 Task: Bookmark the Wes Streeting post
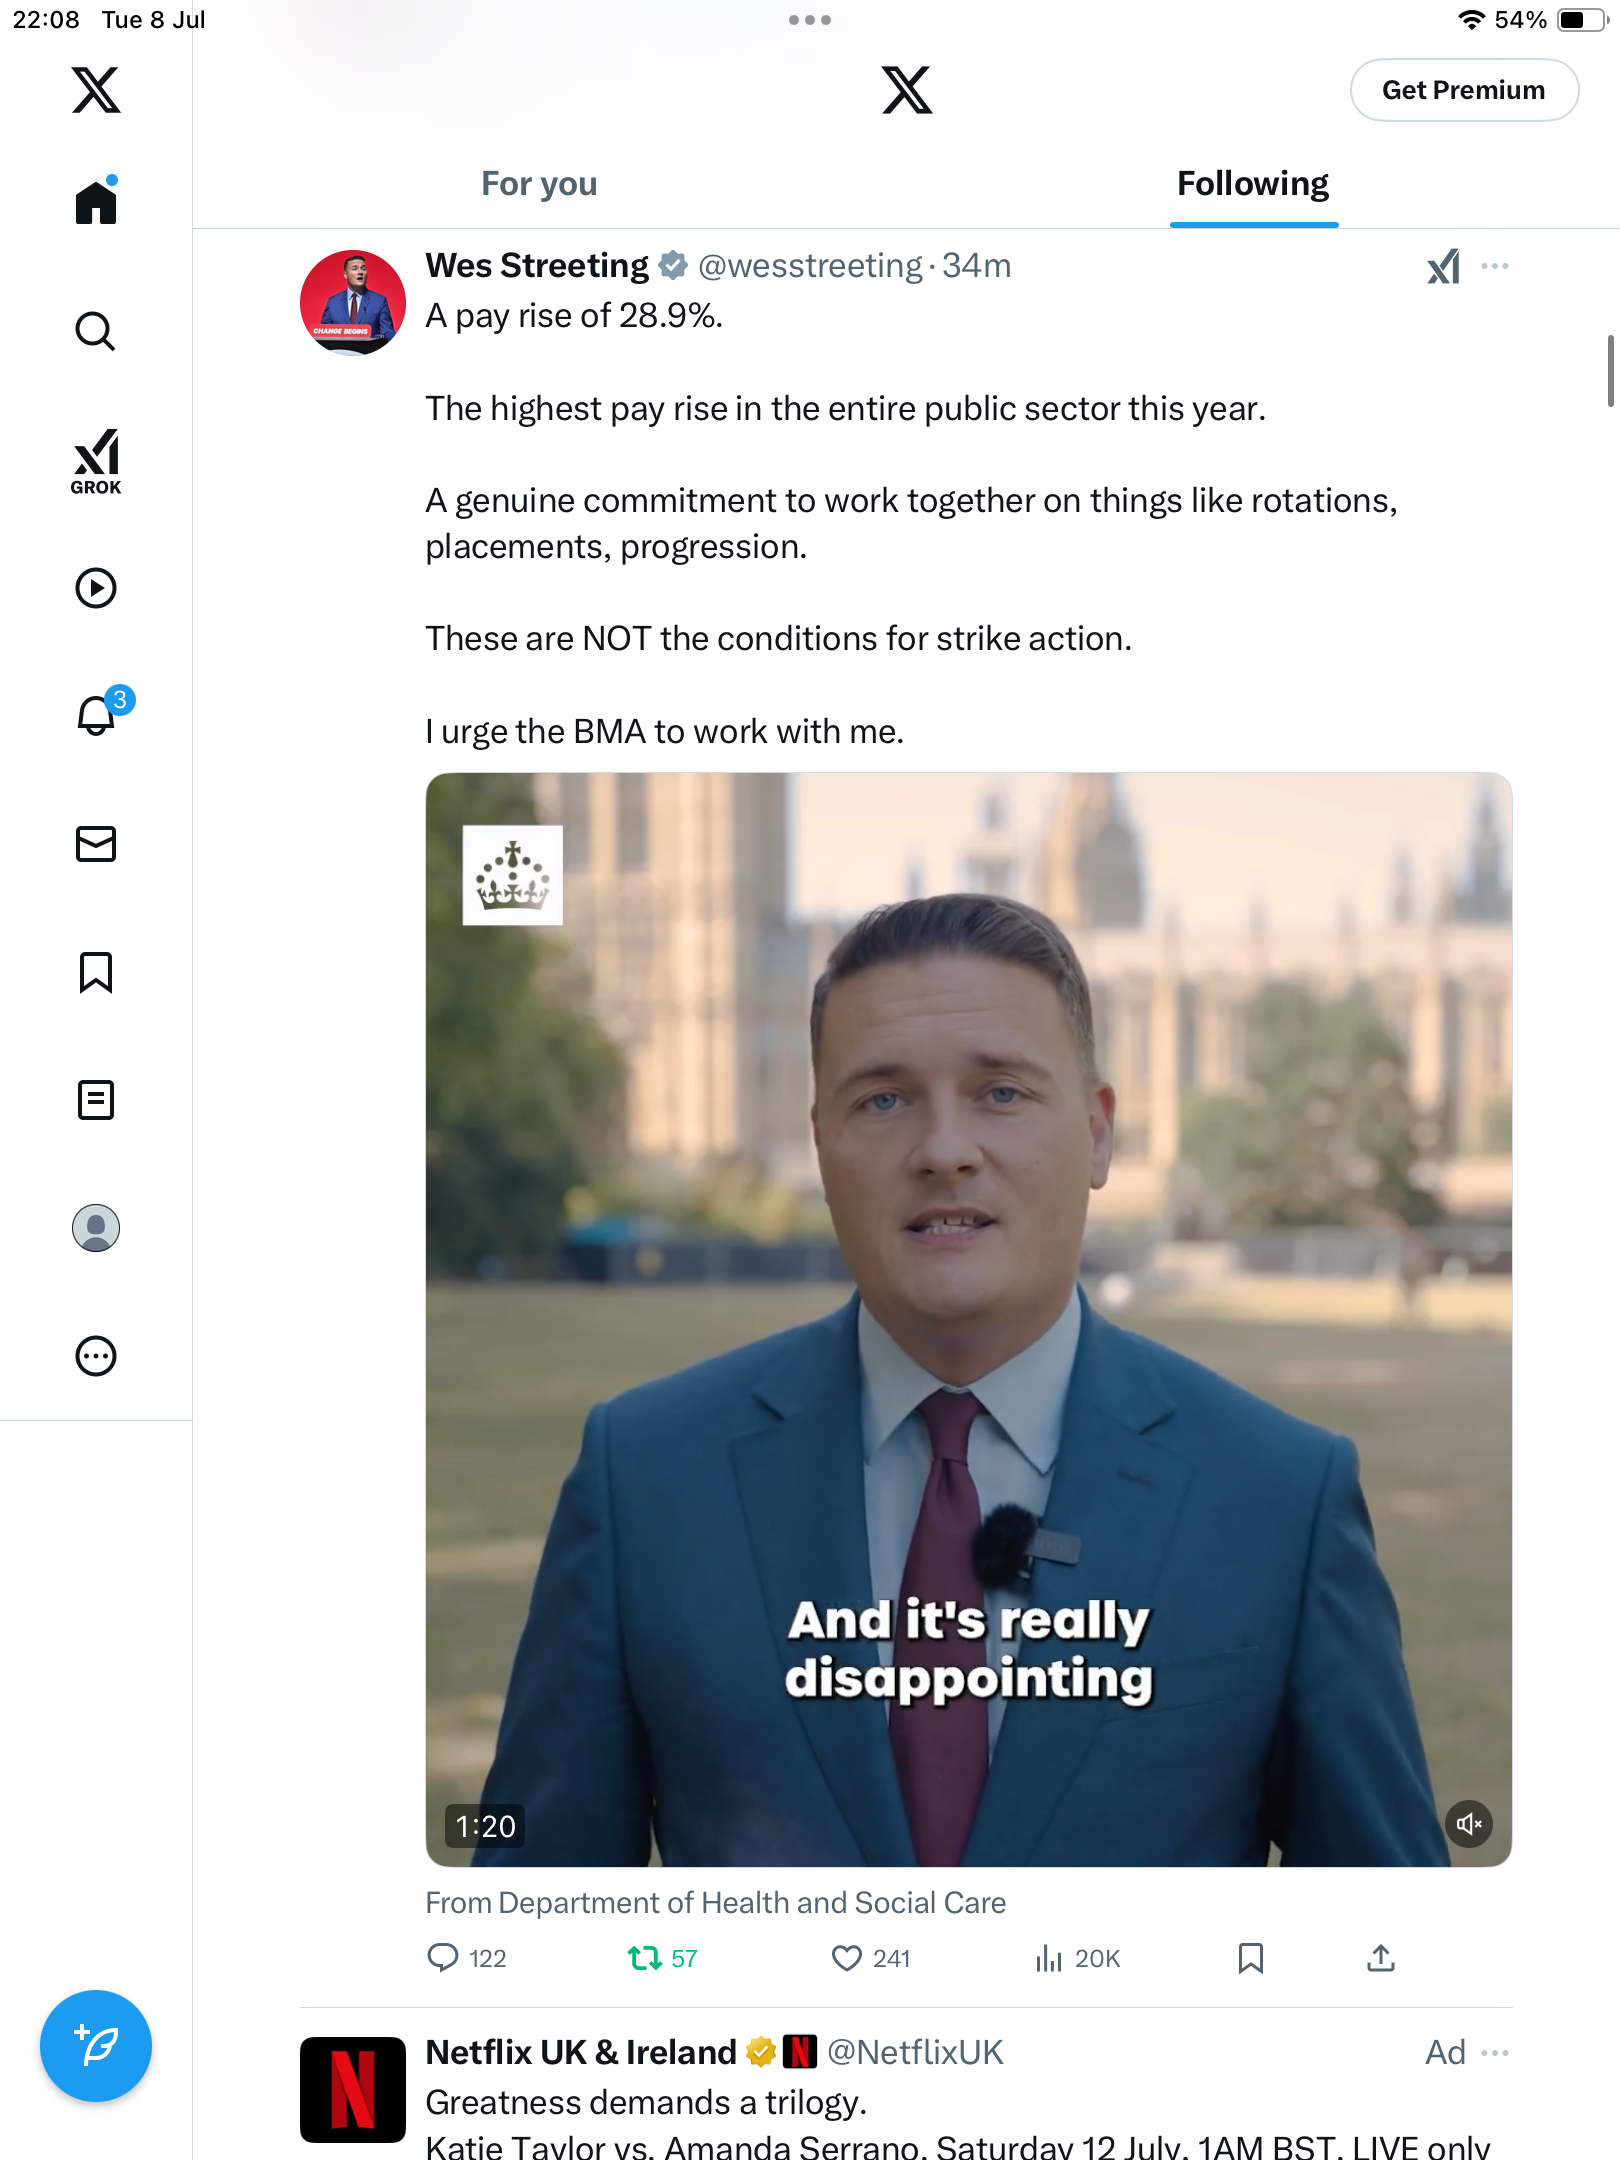pyautogui.click(x=1251, y=1958)
